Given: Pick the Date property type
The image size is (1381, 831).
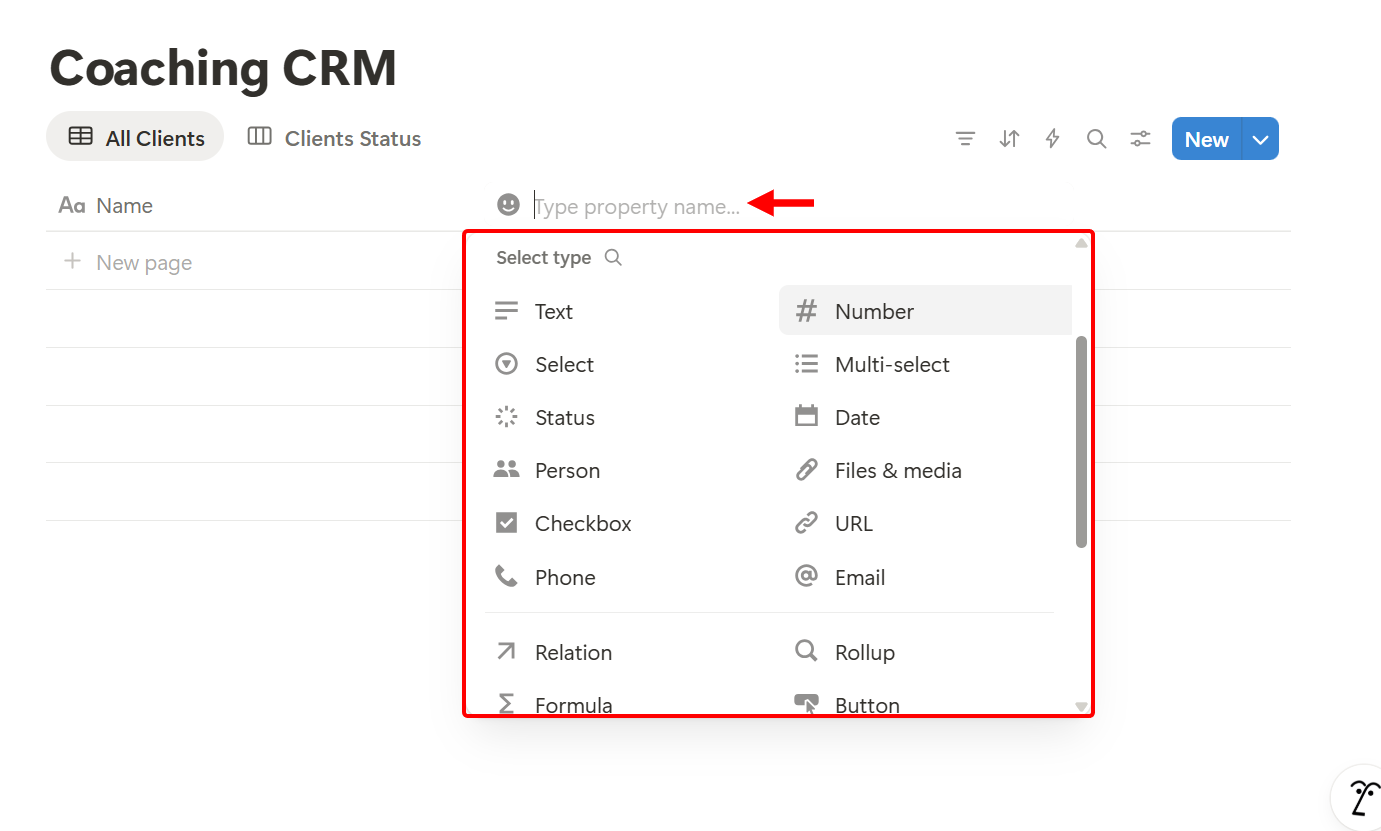Looking at the screenshot, I should click(x=857, y=417).
